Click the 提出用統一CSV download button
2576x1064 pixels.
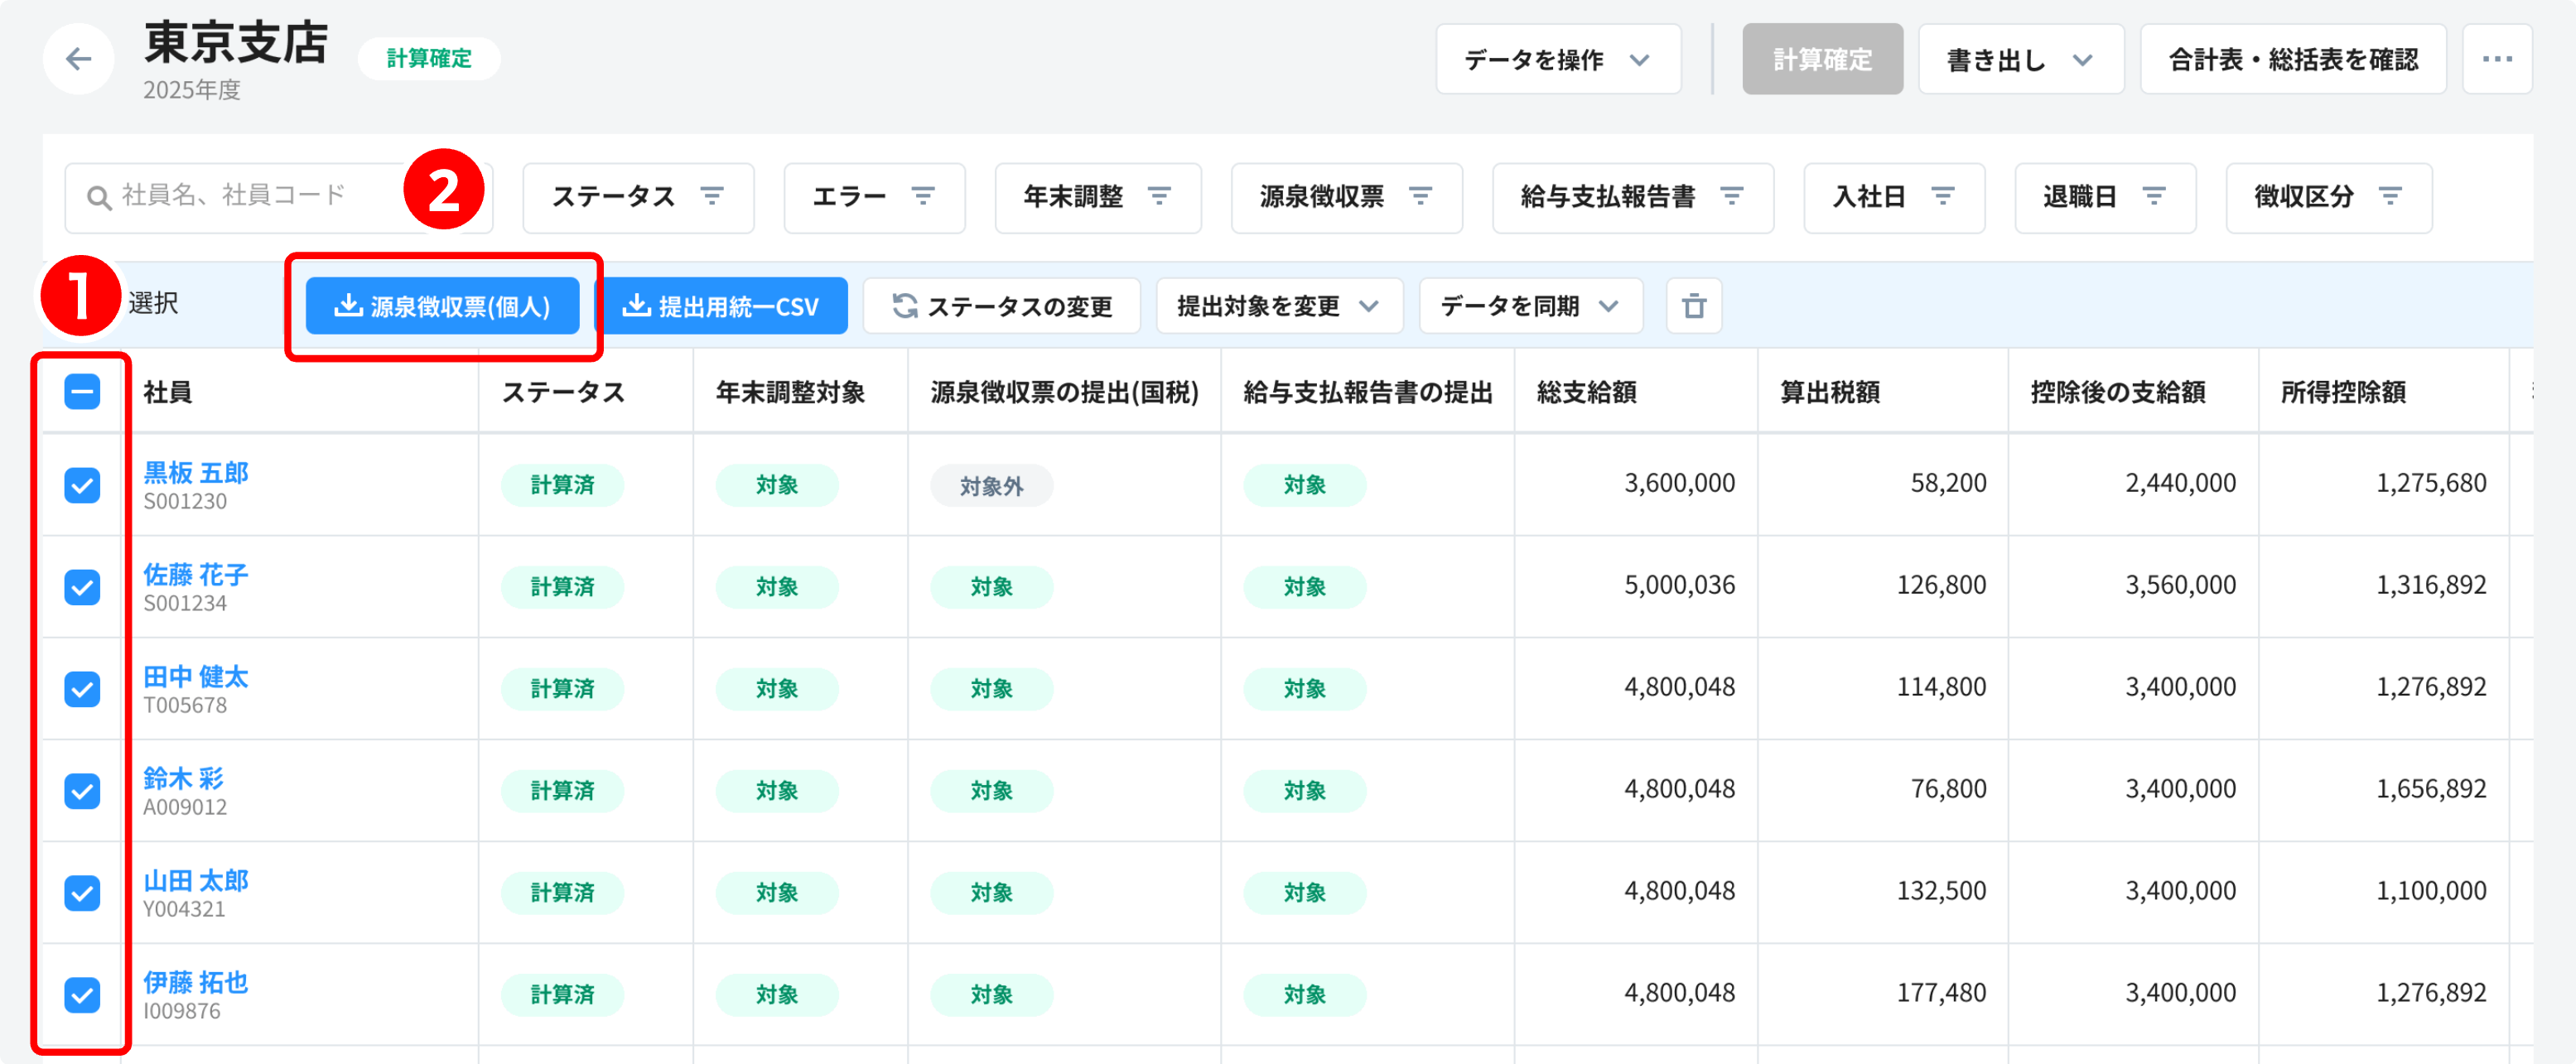click(722, 306)
